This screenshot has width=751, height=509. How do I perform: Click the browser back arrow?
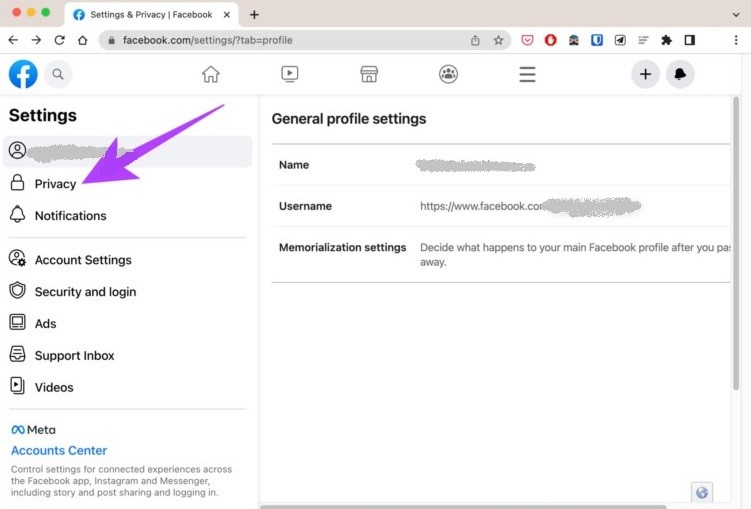[13, 40]
